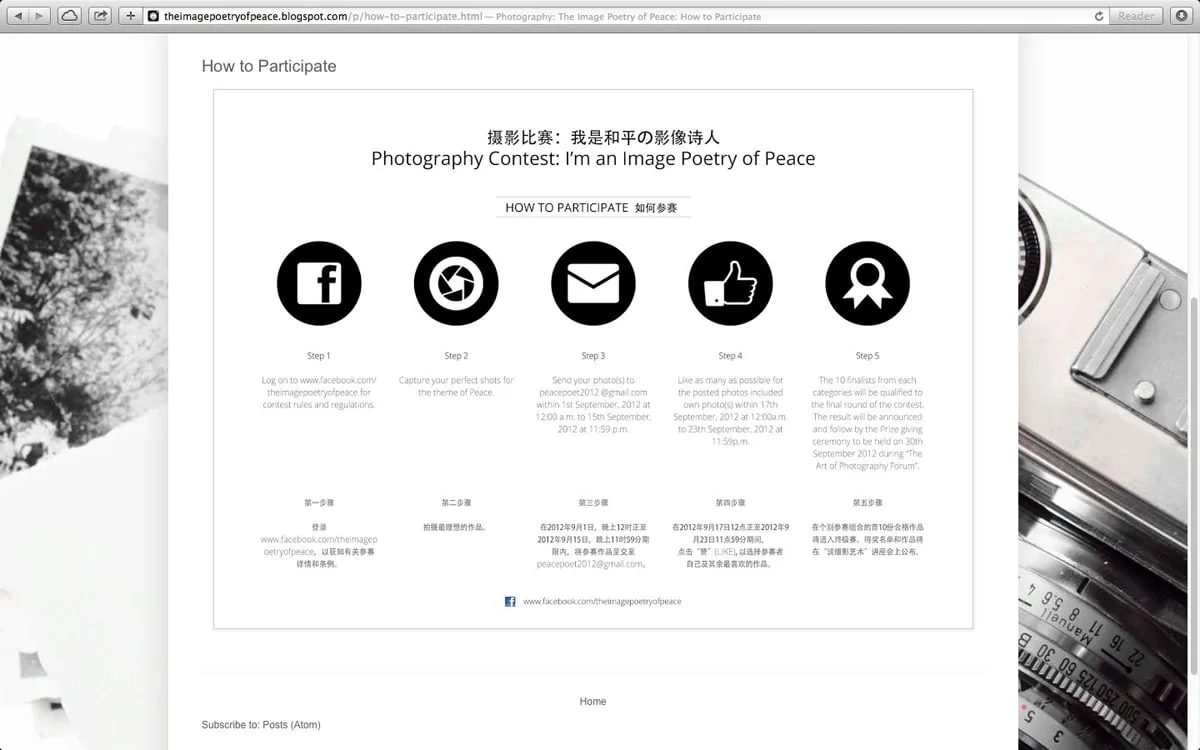Click the peacepoet2012@gmail.com email address
The image size is (1200, 750).
coord(592,392)
